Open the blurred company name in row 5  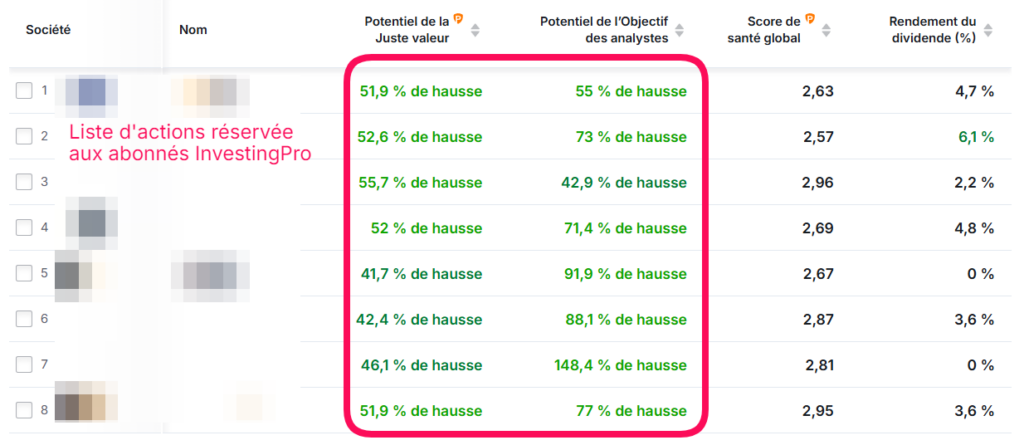point(210,273)
